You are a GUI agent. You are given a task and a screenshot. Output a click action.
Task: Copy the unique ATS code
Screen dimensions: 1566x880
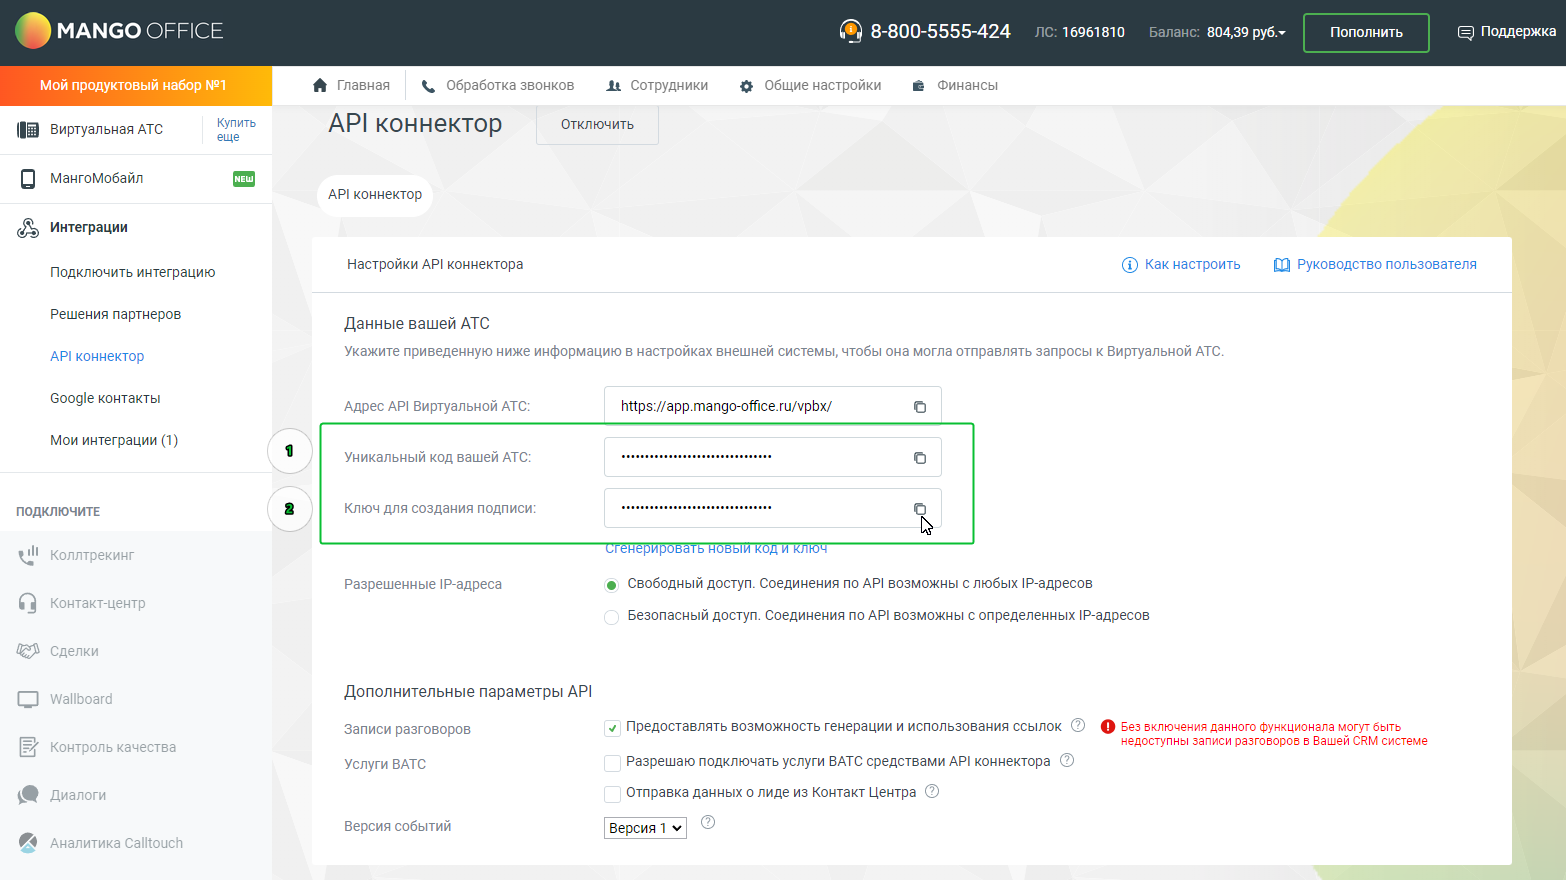pyautogui.click(x=919, y=458)
